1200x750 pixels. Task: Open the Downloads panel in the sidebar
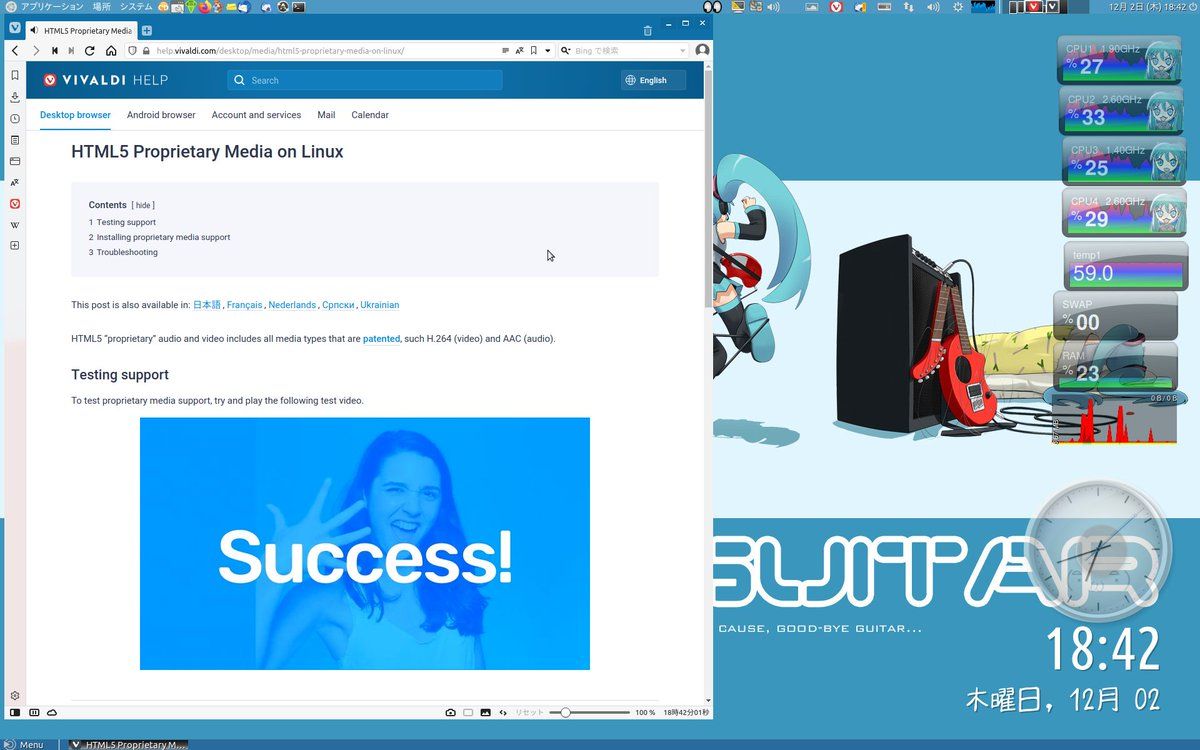[15, 97]
